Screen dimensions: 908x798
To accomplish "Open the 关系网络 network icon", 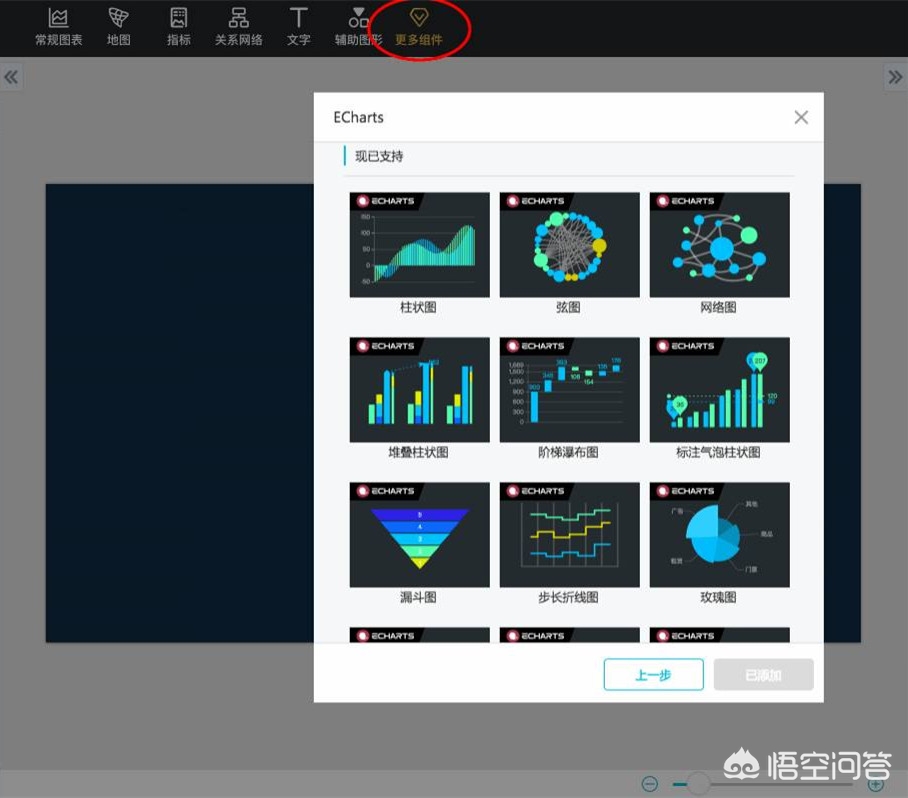I will pyautogui.click(x=239, y=18).
